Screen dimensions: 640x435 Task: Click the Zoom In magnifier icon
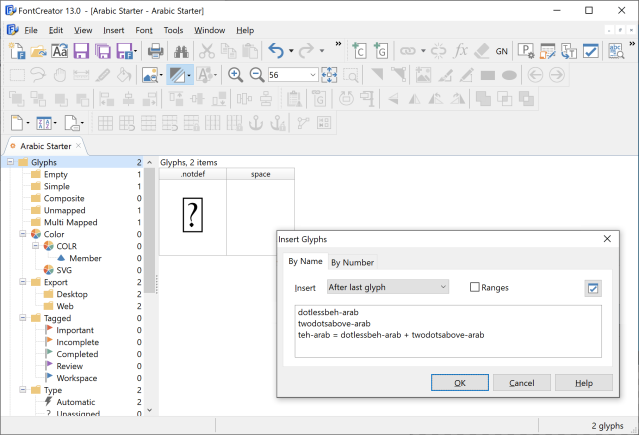[x=236, y=75]
